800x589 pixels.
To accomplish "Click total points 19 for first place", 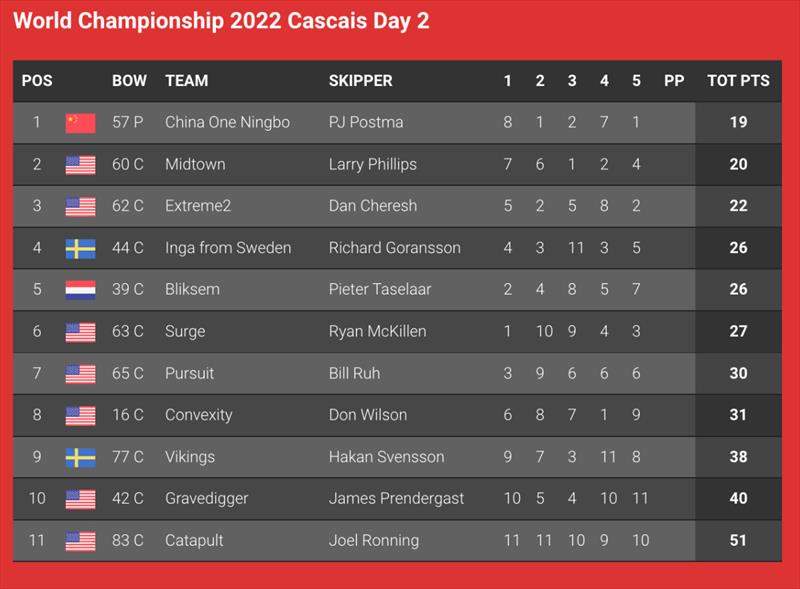I will 738,122.
